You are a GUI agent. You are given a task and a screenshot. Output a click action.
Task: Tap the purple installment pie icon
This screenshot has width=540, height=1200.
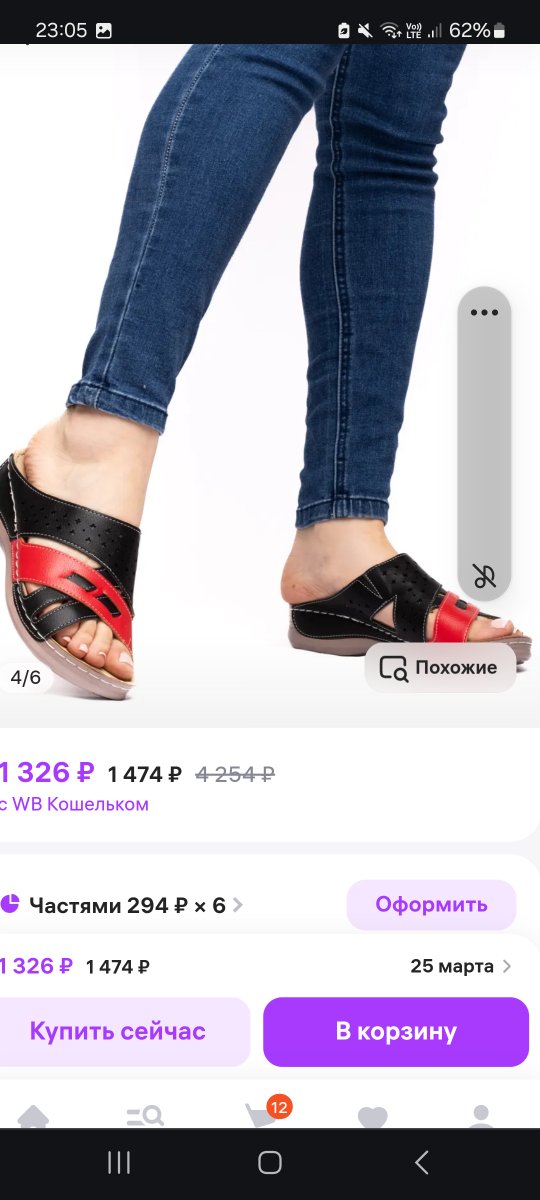(10, 904)
